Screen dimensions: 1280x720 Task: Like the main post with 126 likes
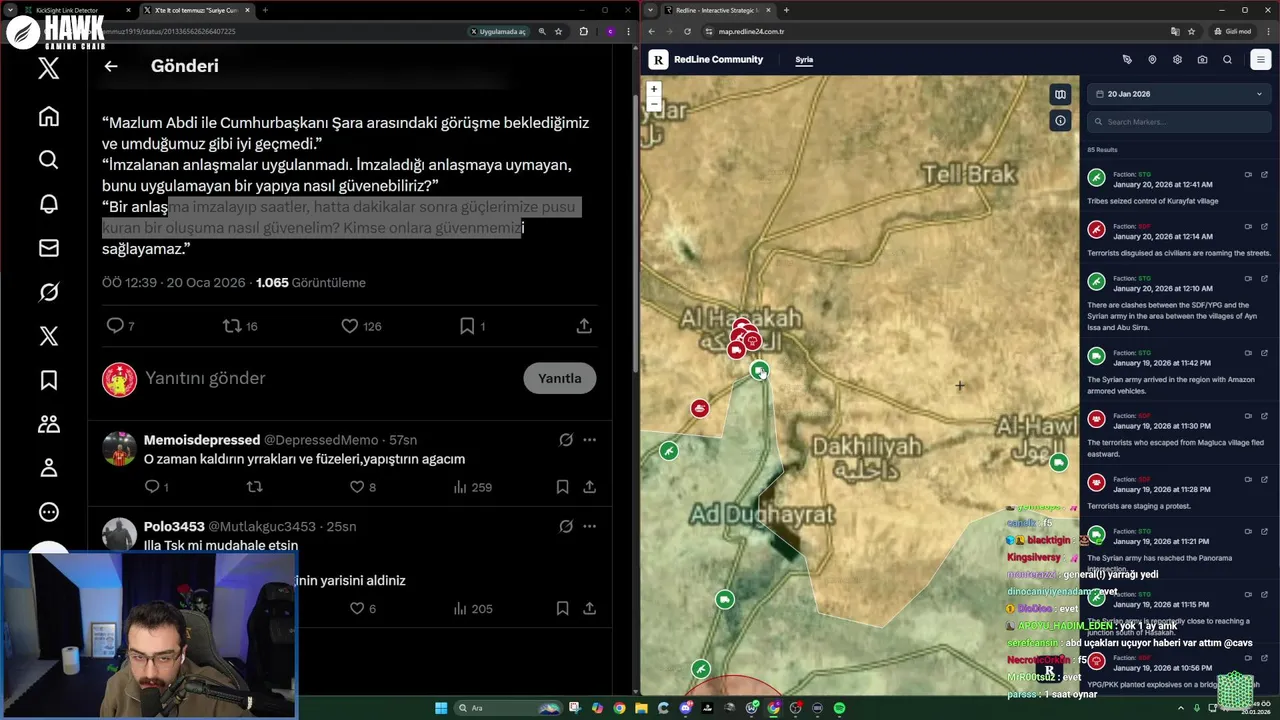361,326
